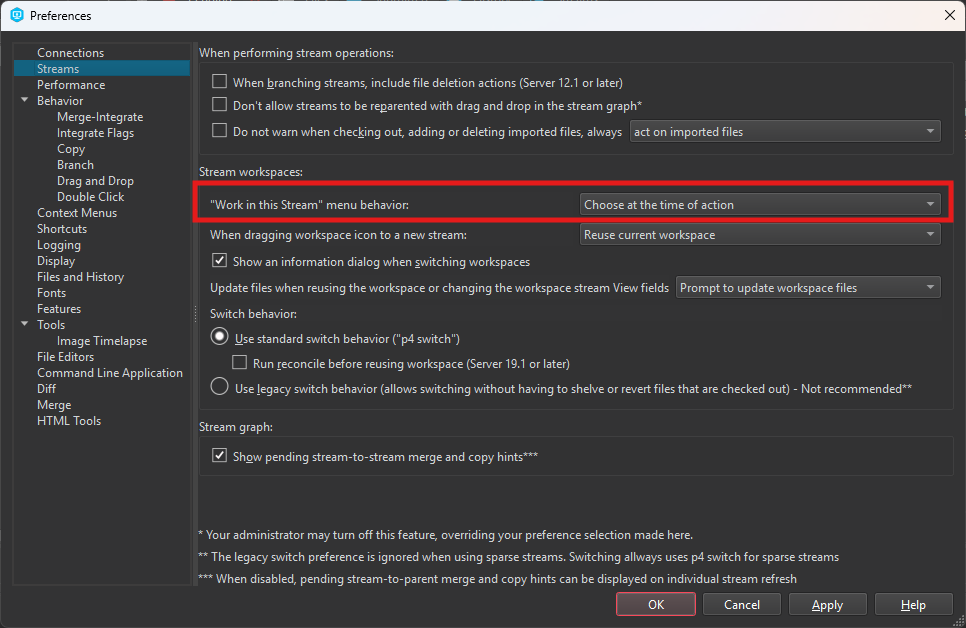The image size is (966, 628).
Task: Click the Apply button
Action: point(827,604)
